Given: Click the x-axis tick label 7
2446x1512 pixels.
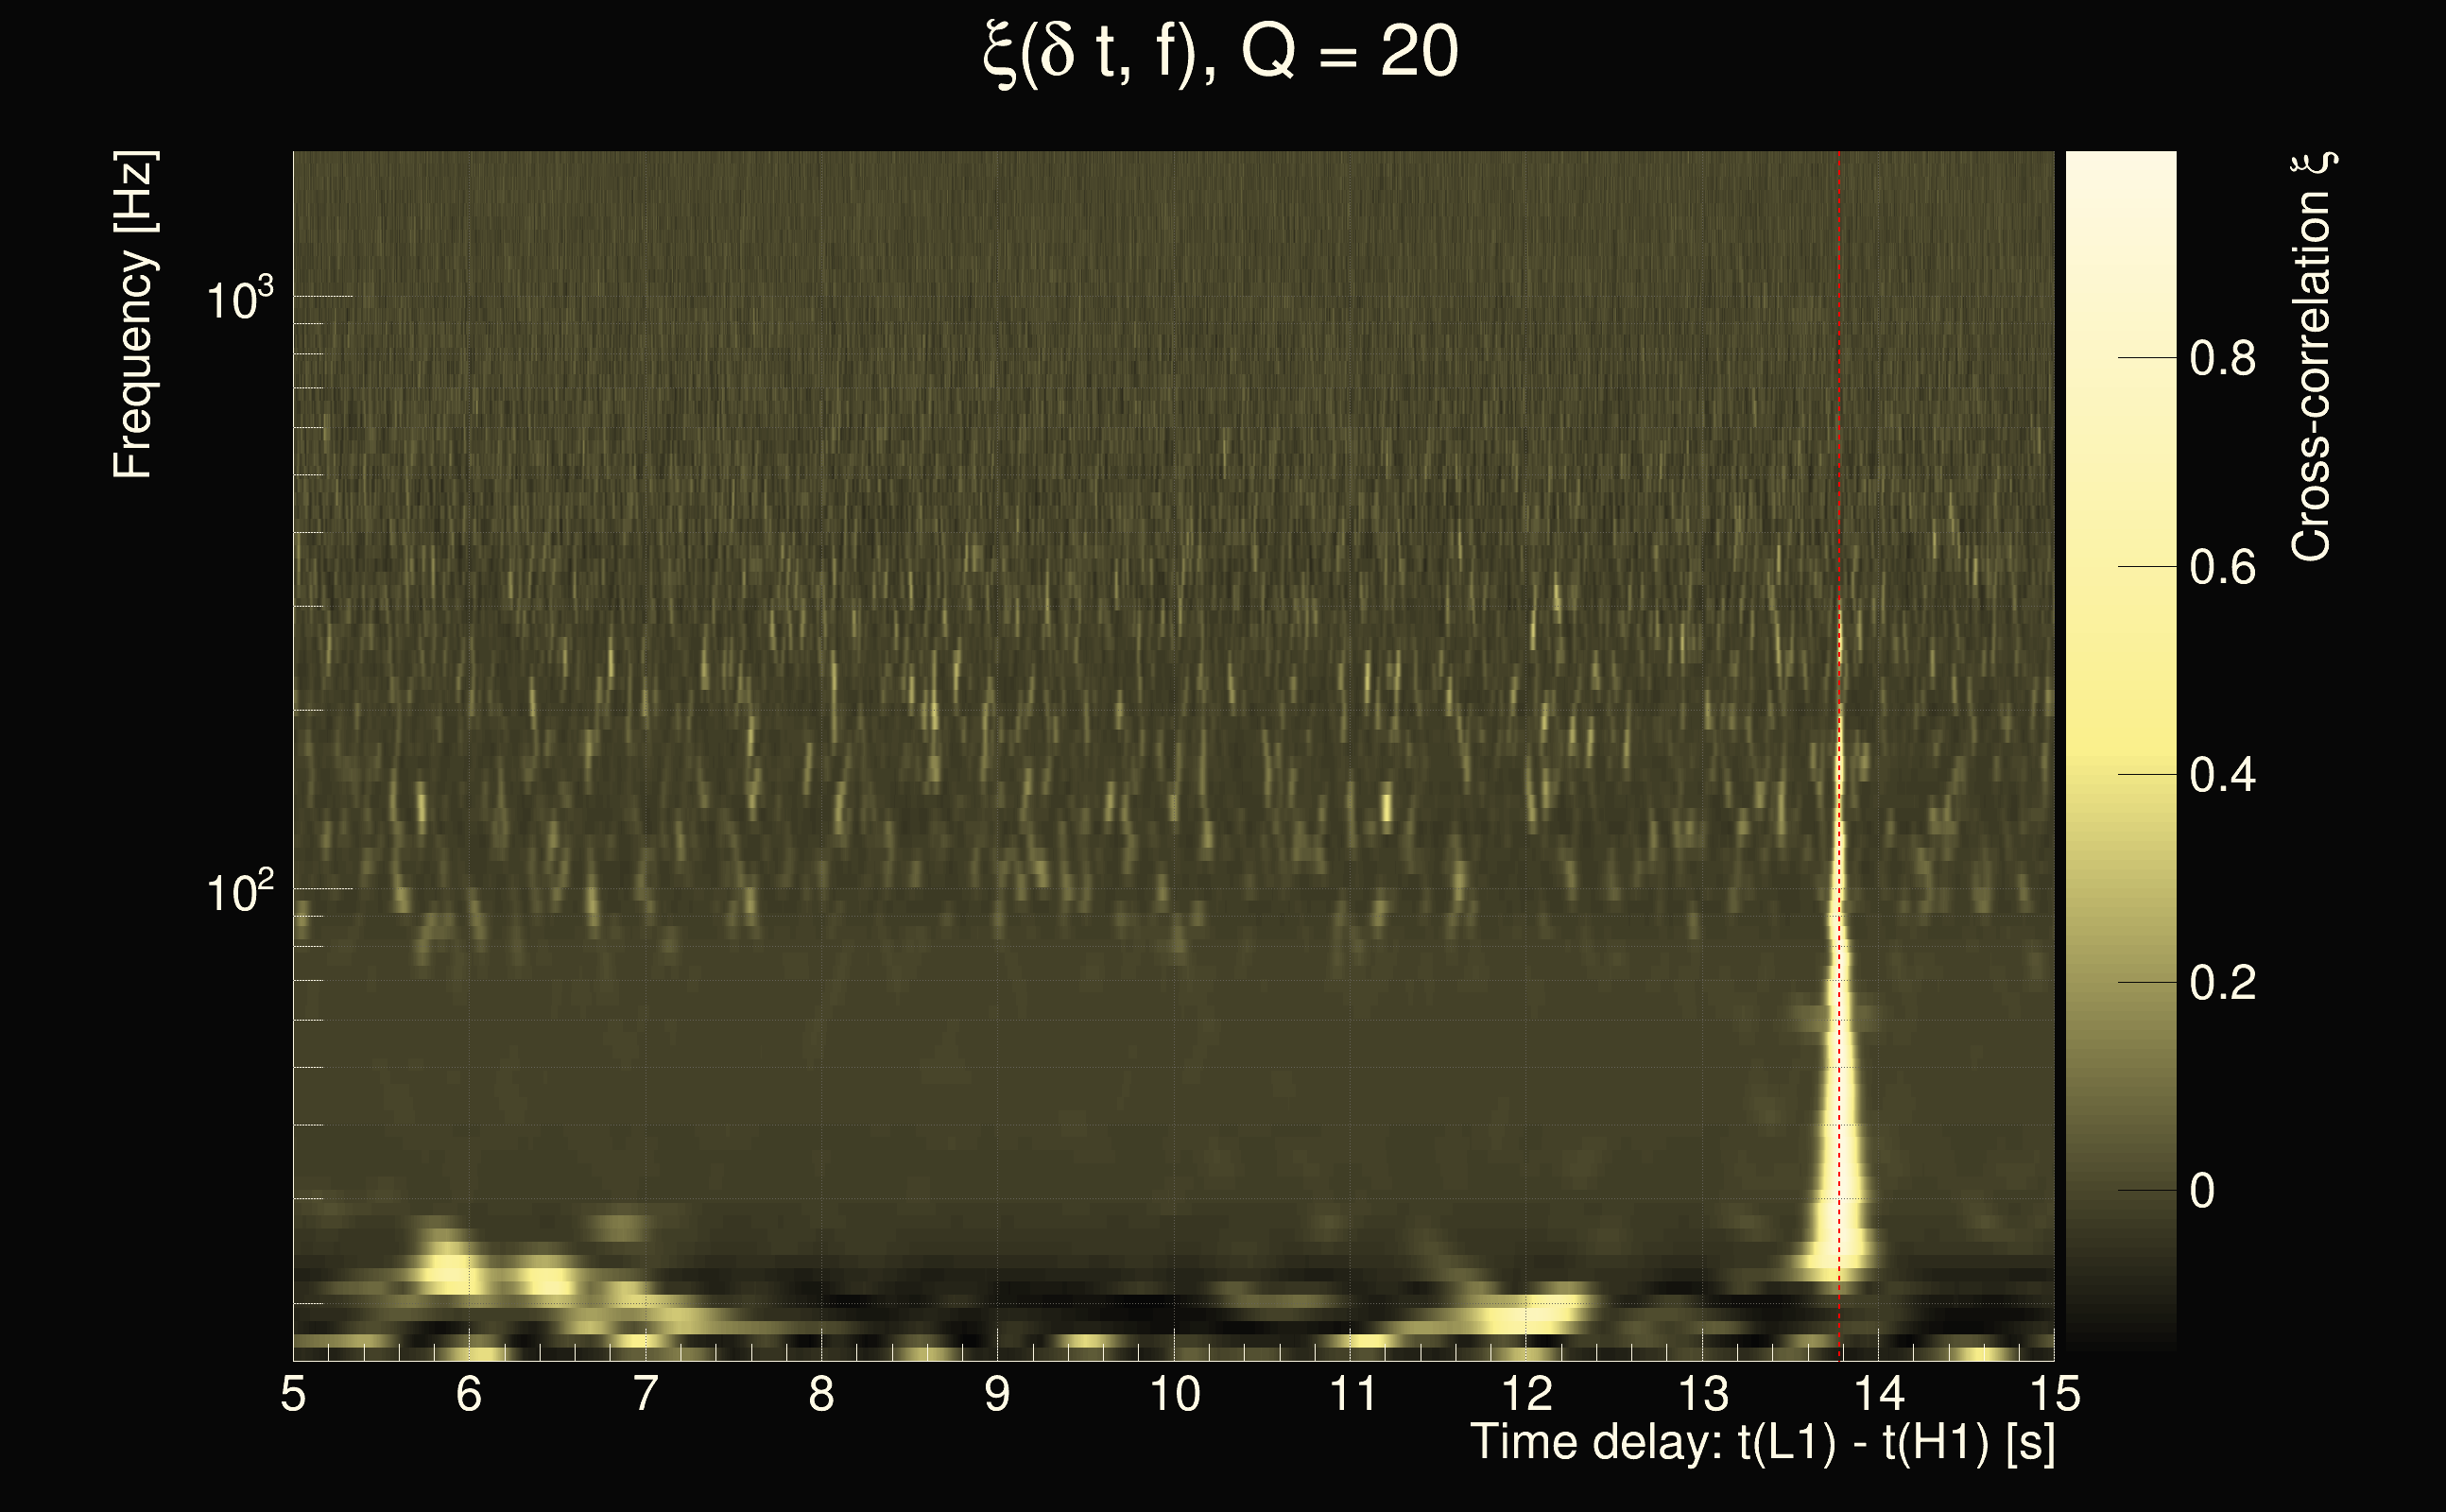Looking at the screenshot, I should pyautogui.click(x=645, y=1394).
